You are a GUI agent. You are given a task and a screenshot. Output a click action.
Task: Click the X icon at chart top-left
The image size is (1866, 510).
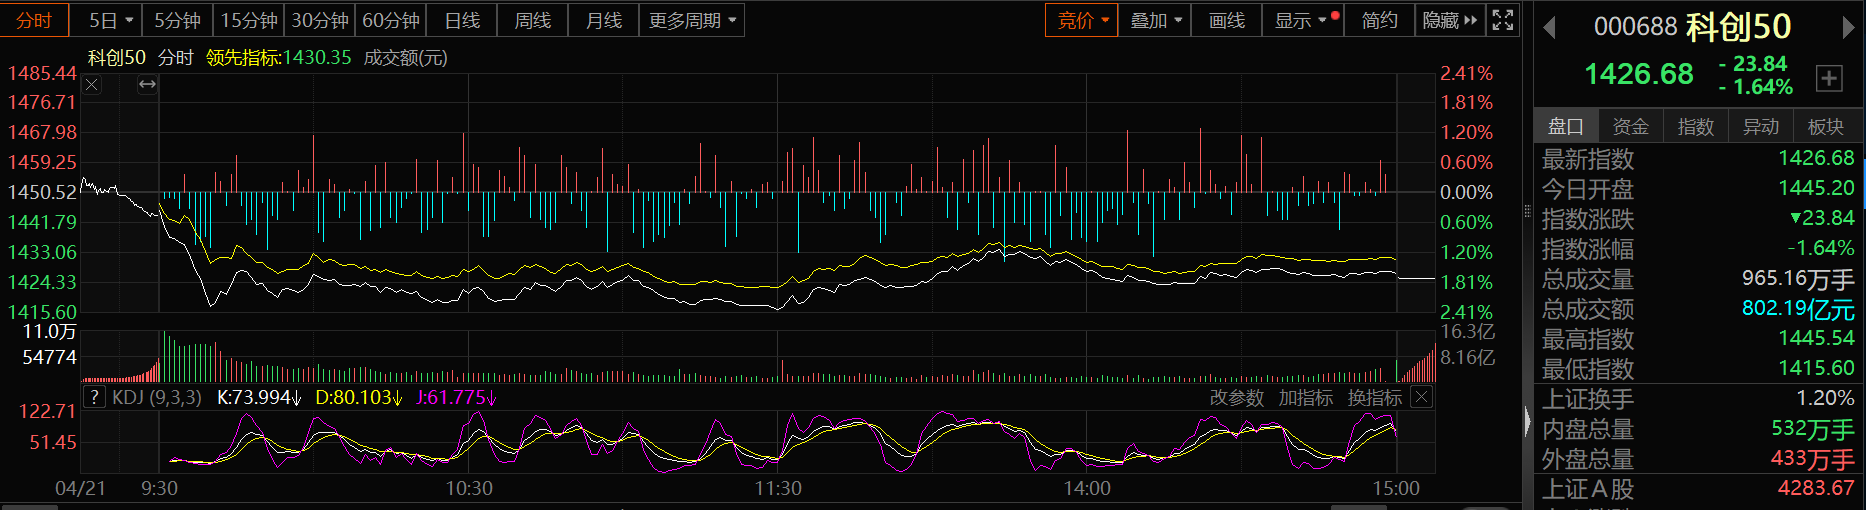click(x=92, y=85)
